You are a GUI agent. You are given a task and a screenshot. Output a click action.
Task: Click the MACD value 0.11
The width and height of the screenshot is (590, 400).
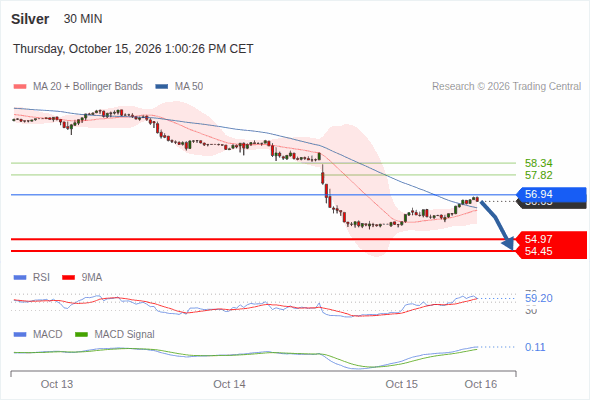click(535, 347)
